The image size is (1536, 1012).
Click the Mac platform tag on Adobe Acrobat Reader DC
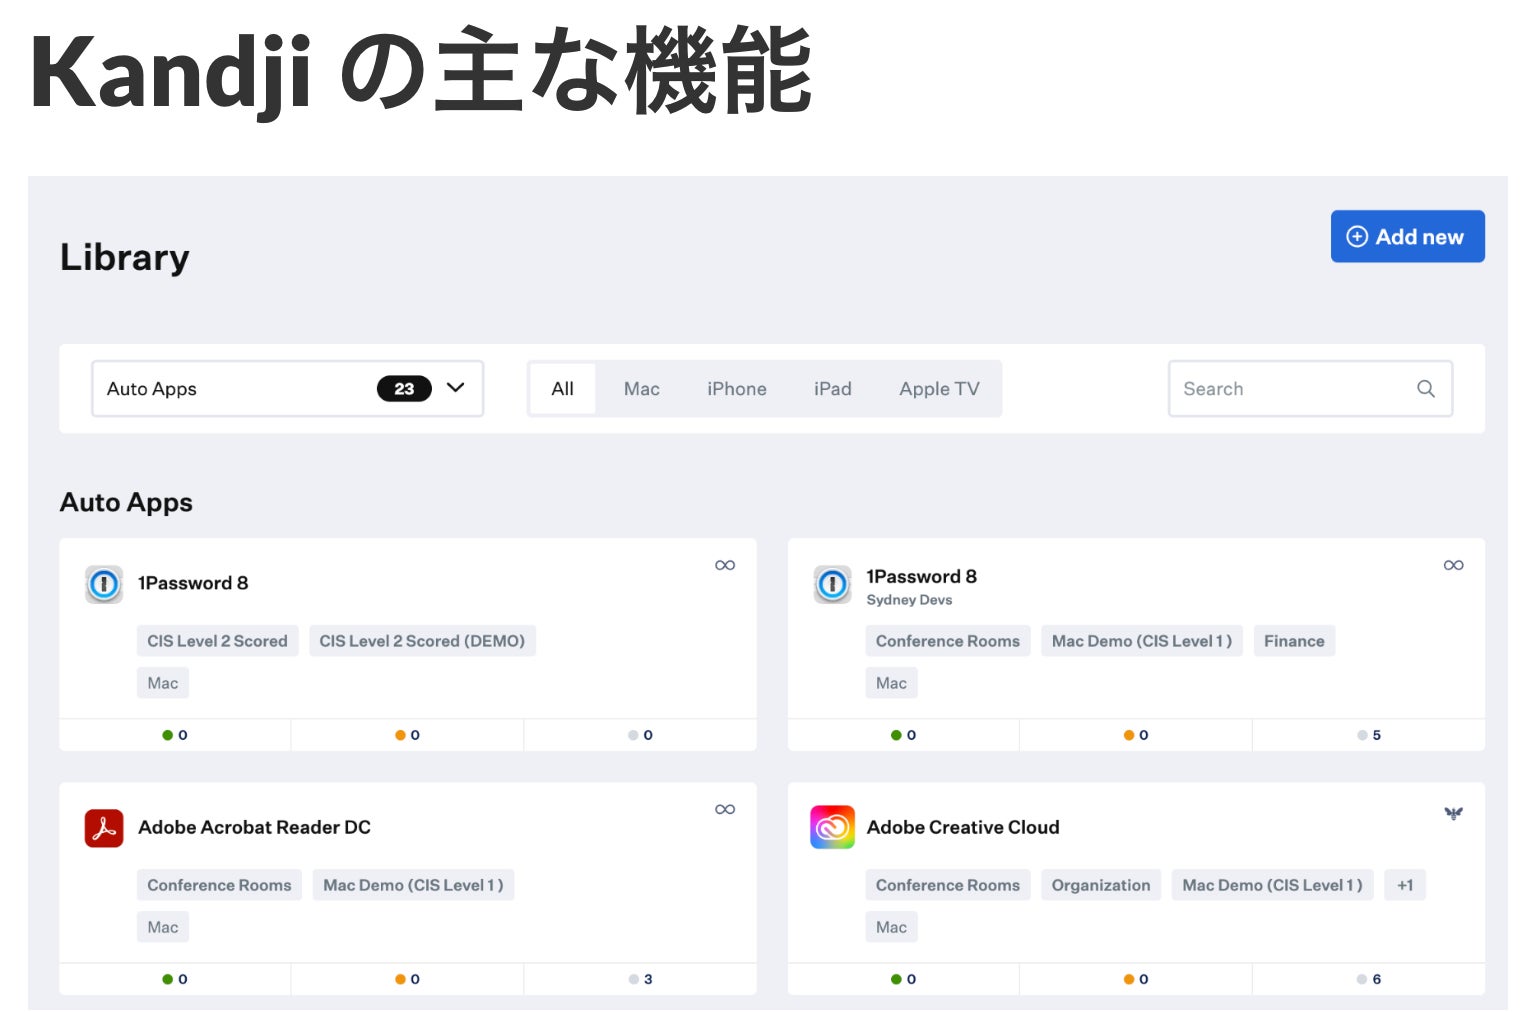click(163, 927)
